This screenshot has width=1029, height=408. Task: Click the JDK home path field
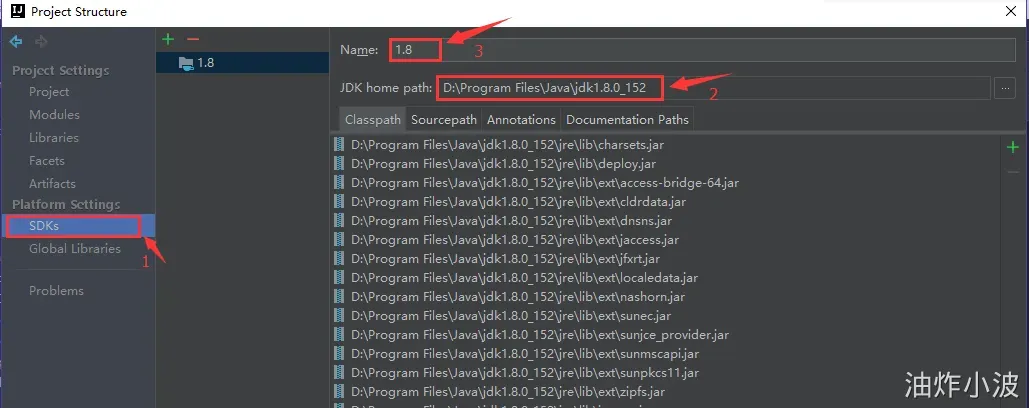tap(713, 88)
